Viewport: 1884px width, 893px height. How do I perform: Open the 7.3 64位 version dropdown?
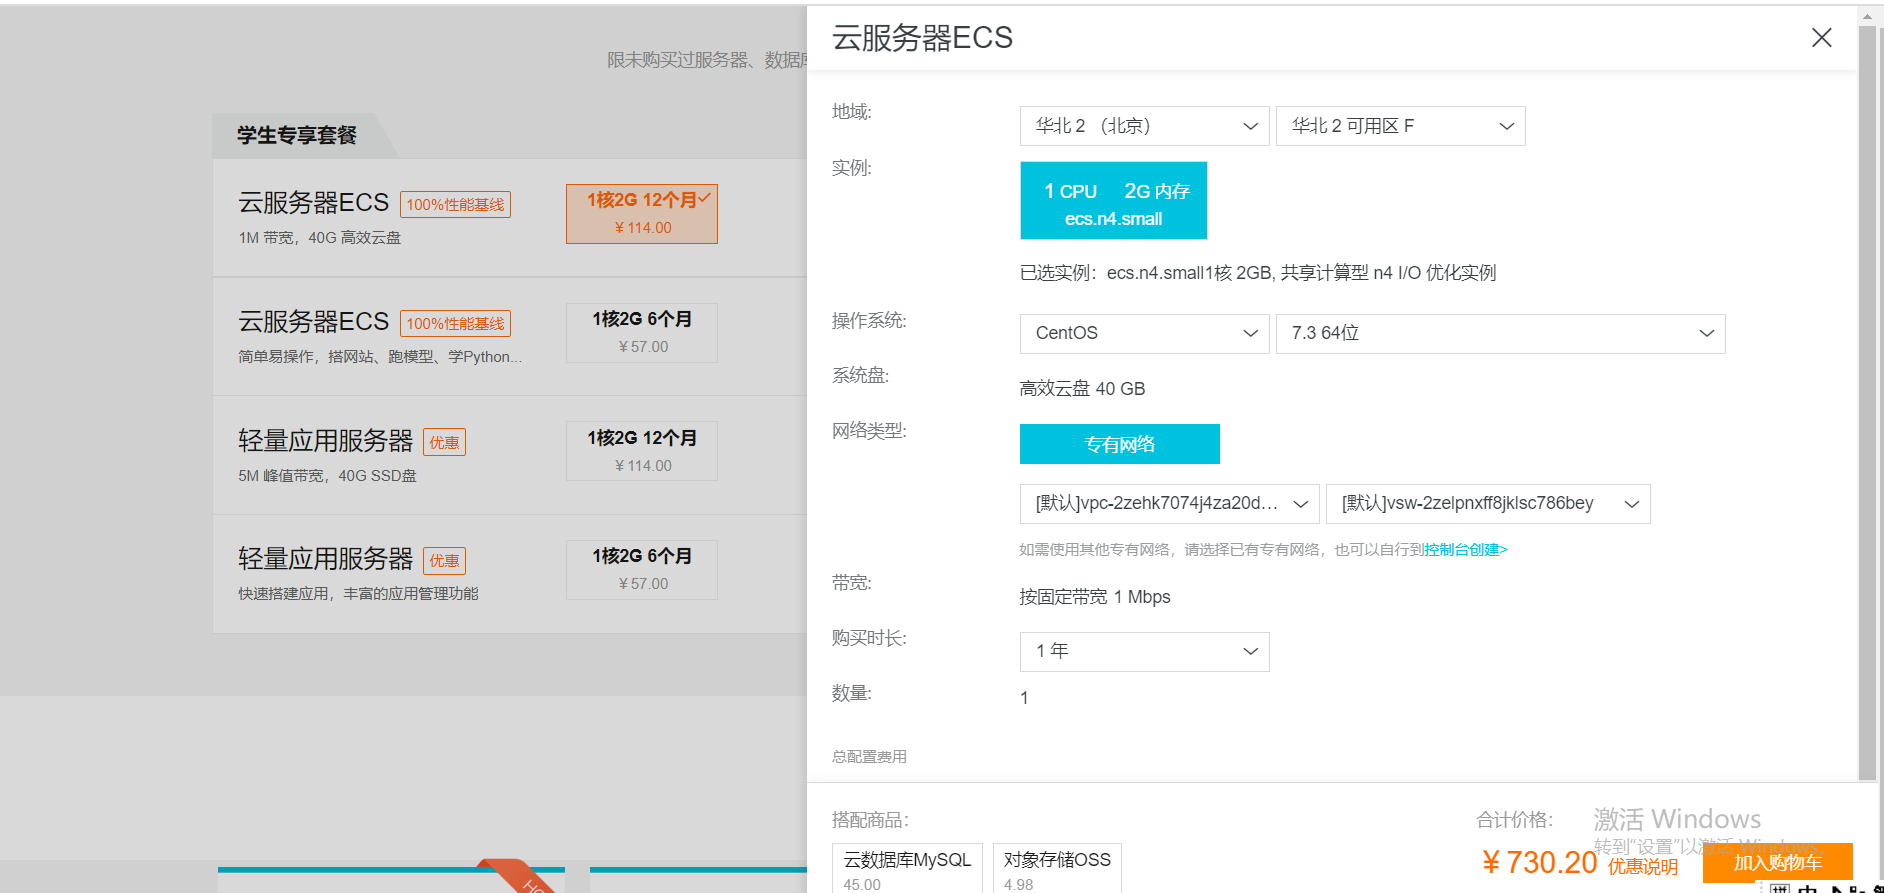(x=1501, y=334)
